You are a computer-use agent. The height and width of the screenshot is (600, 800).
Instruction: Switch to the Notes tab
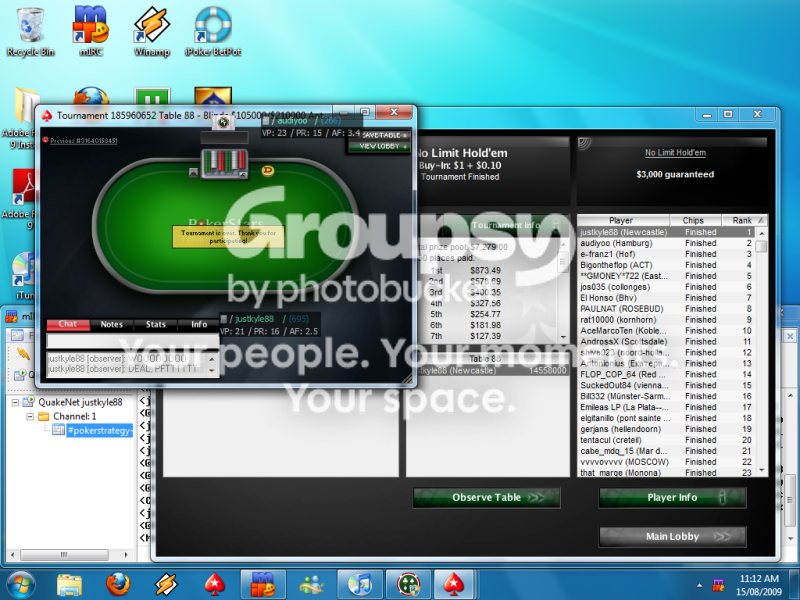(111, 324)
